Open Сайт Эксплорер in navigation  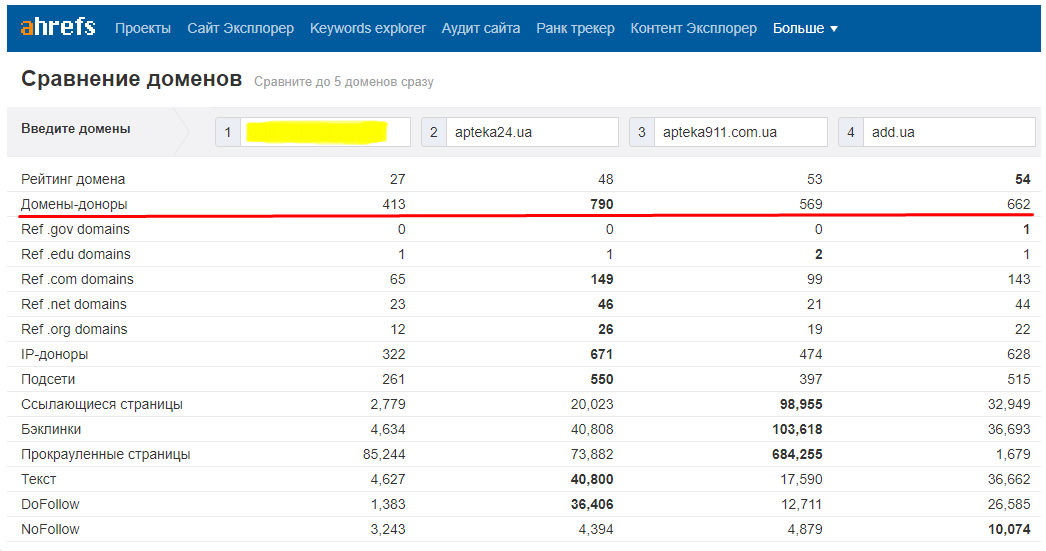point(240,28)
